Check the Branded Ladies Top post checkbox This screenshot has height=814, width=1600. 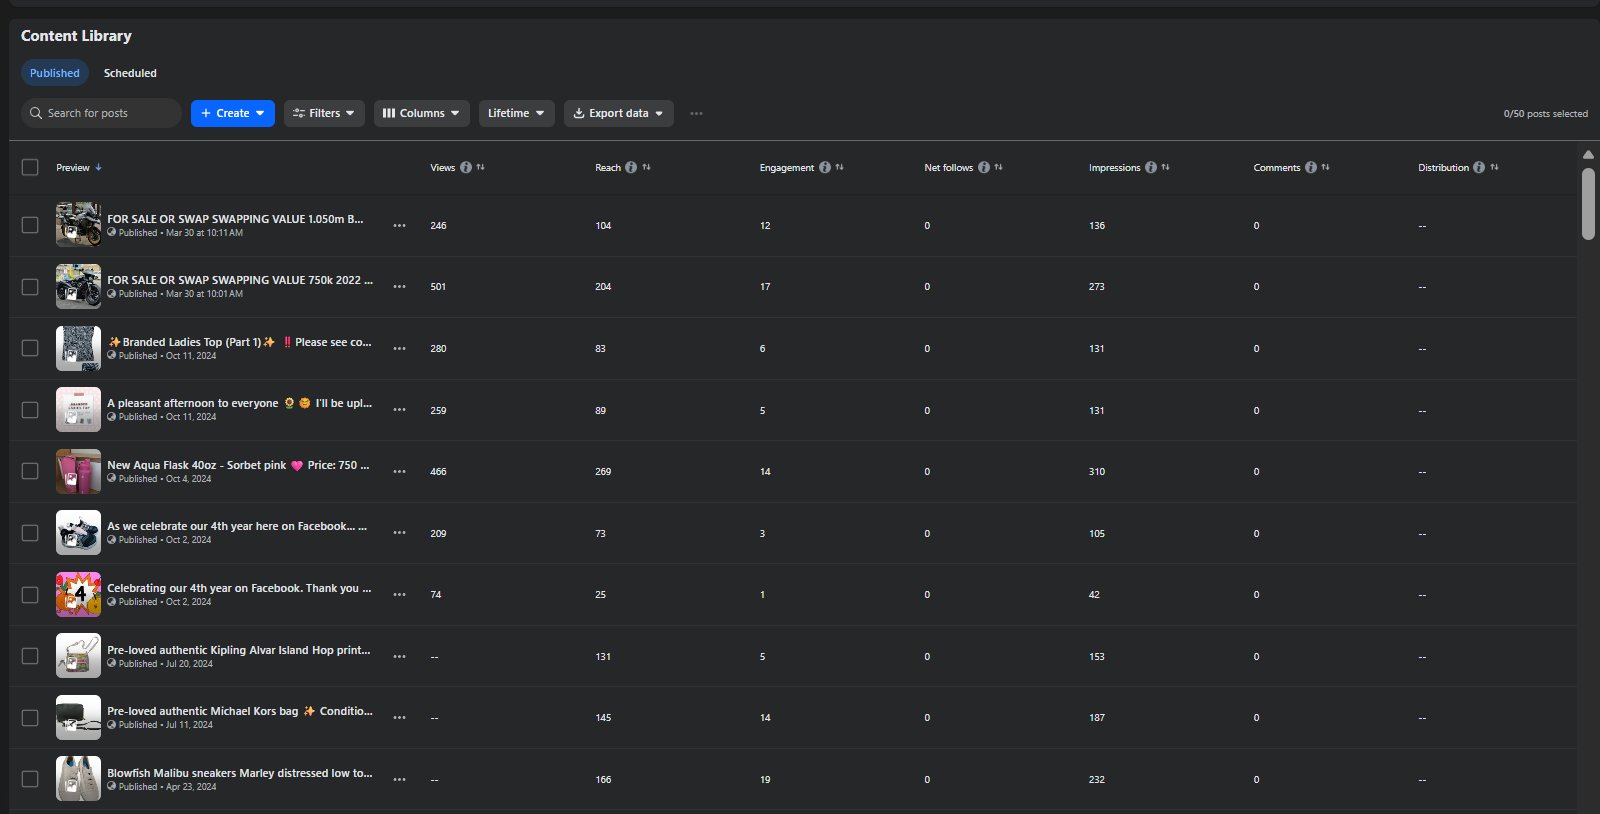(x=30, y=349)
